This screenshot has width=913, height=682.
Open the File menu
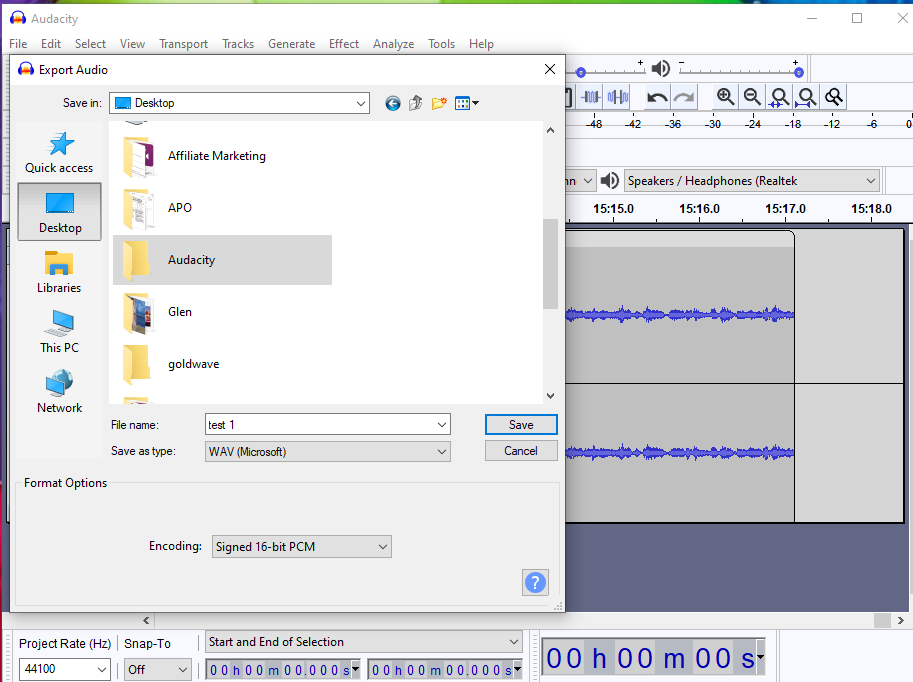click(x=18, y=44)
